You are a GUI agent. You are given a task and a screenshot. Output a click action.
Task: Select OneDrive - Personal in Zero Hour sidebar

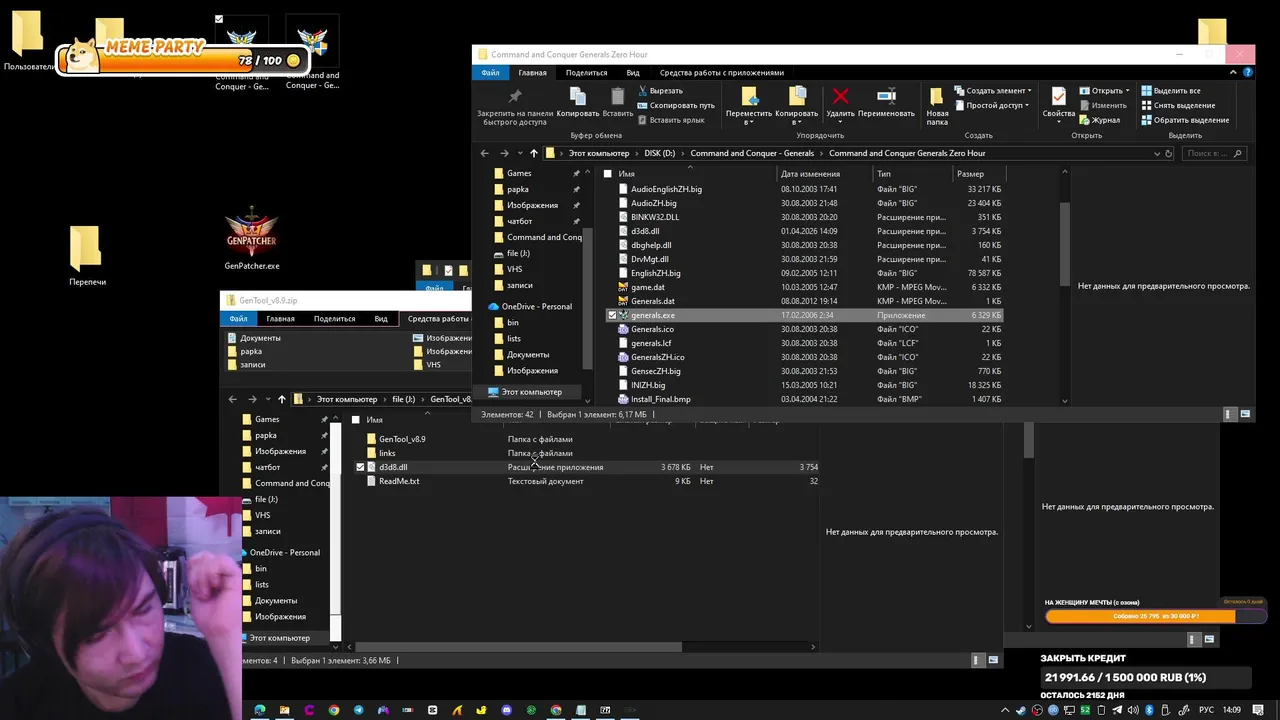[x=536, y=306]
